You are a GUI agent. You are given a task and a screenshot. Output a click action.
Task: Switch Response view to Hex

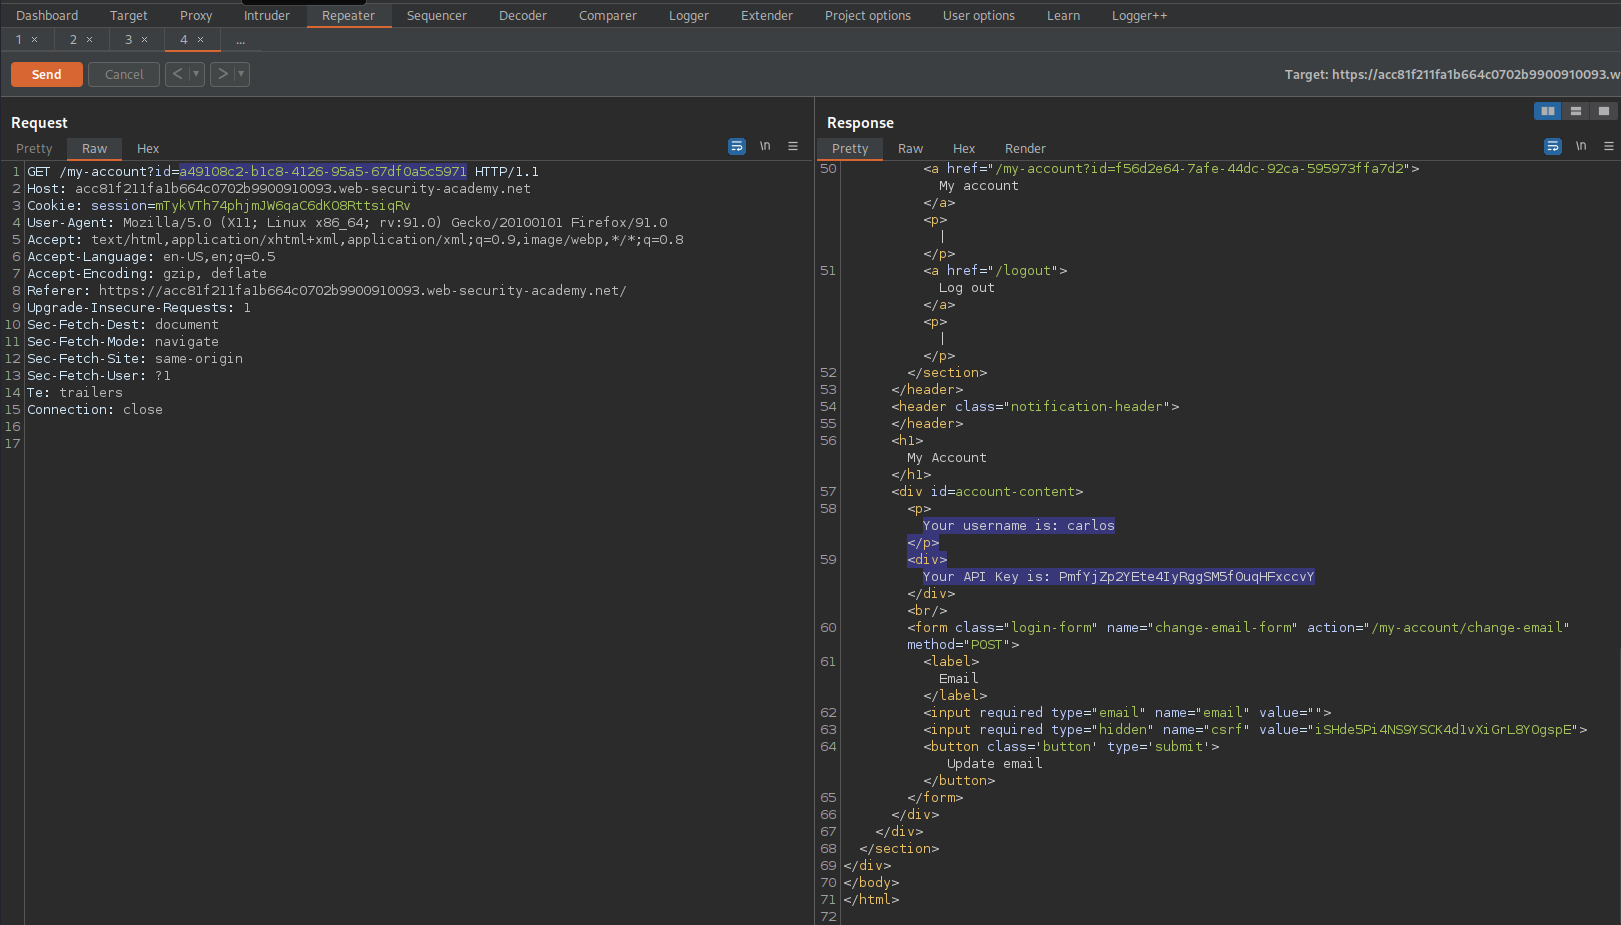click(964, 148)
